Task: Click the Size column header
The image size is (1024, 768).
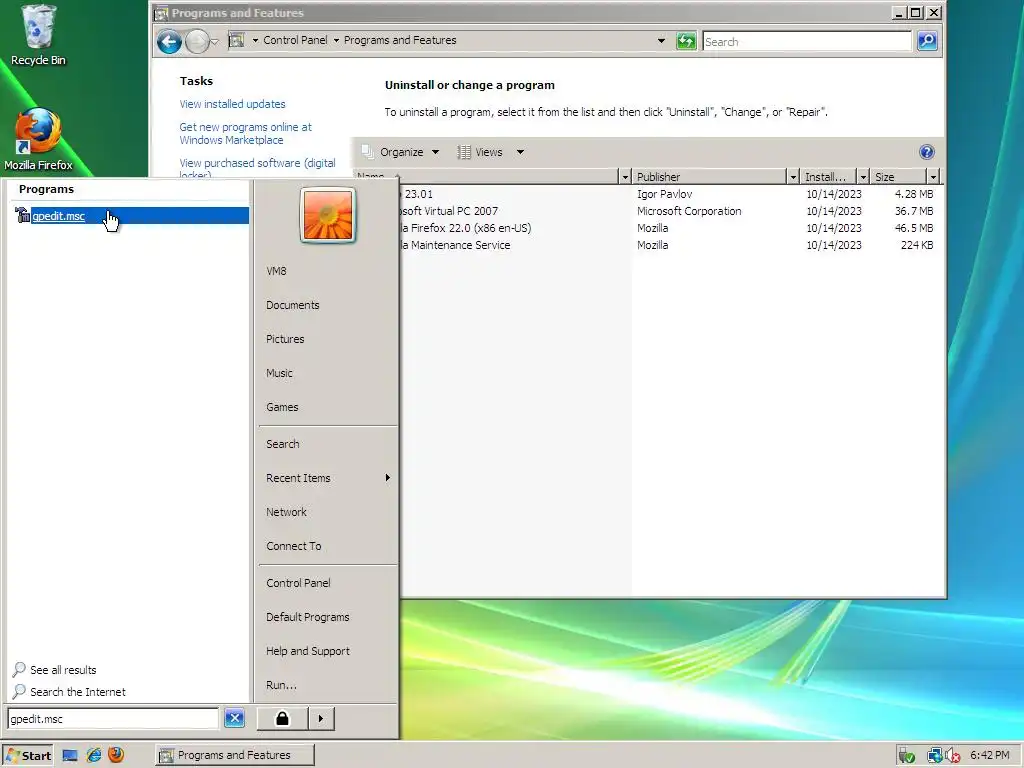Action: 898,177
